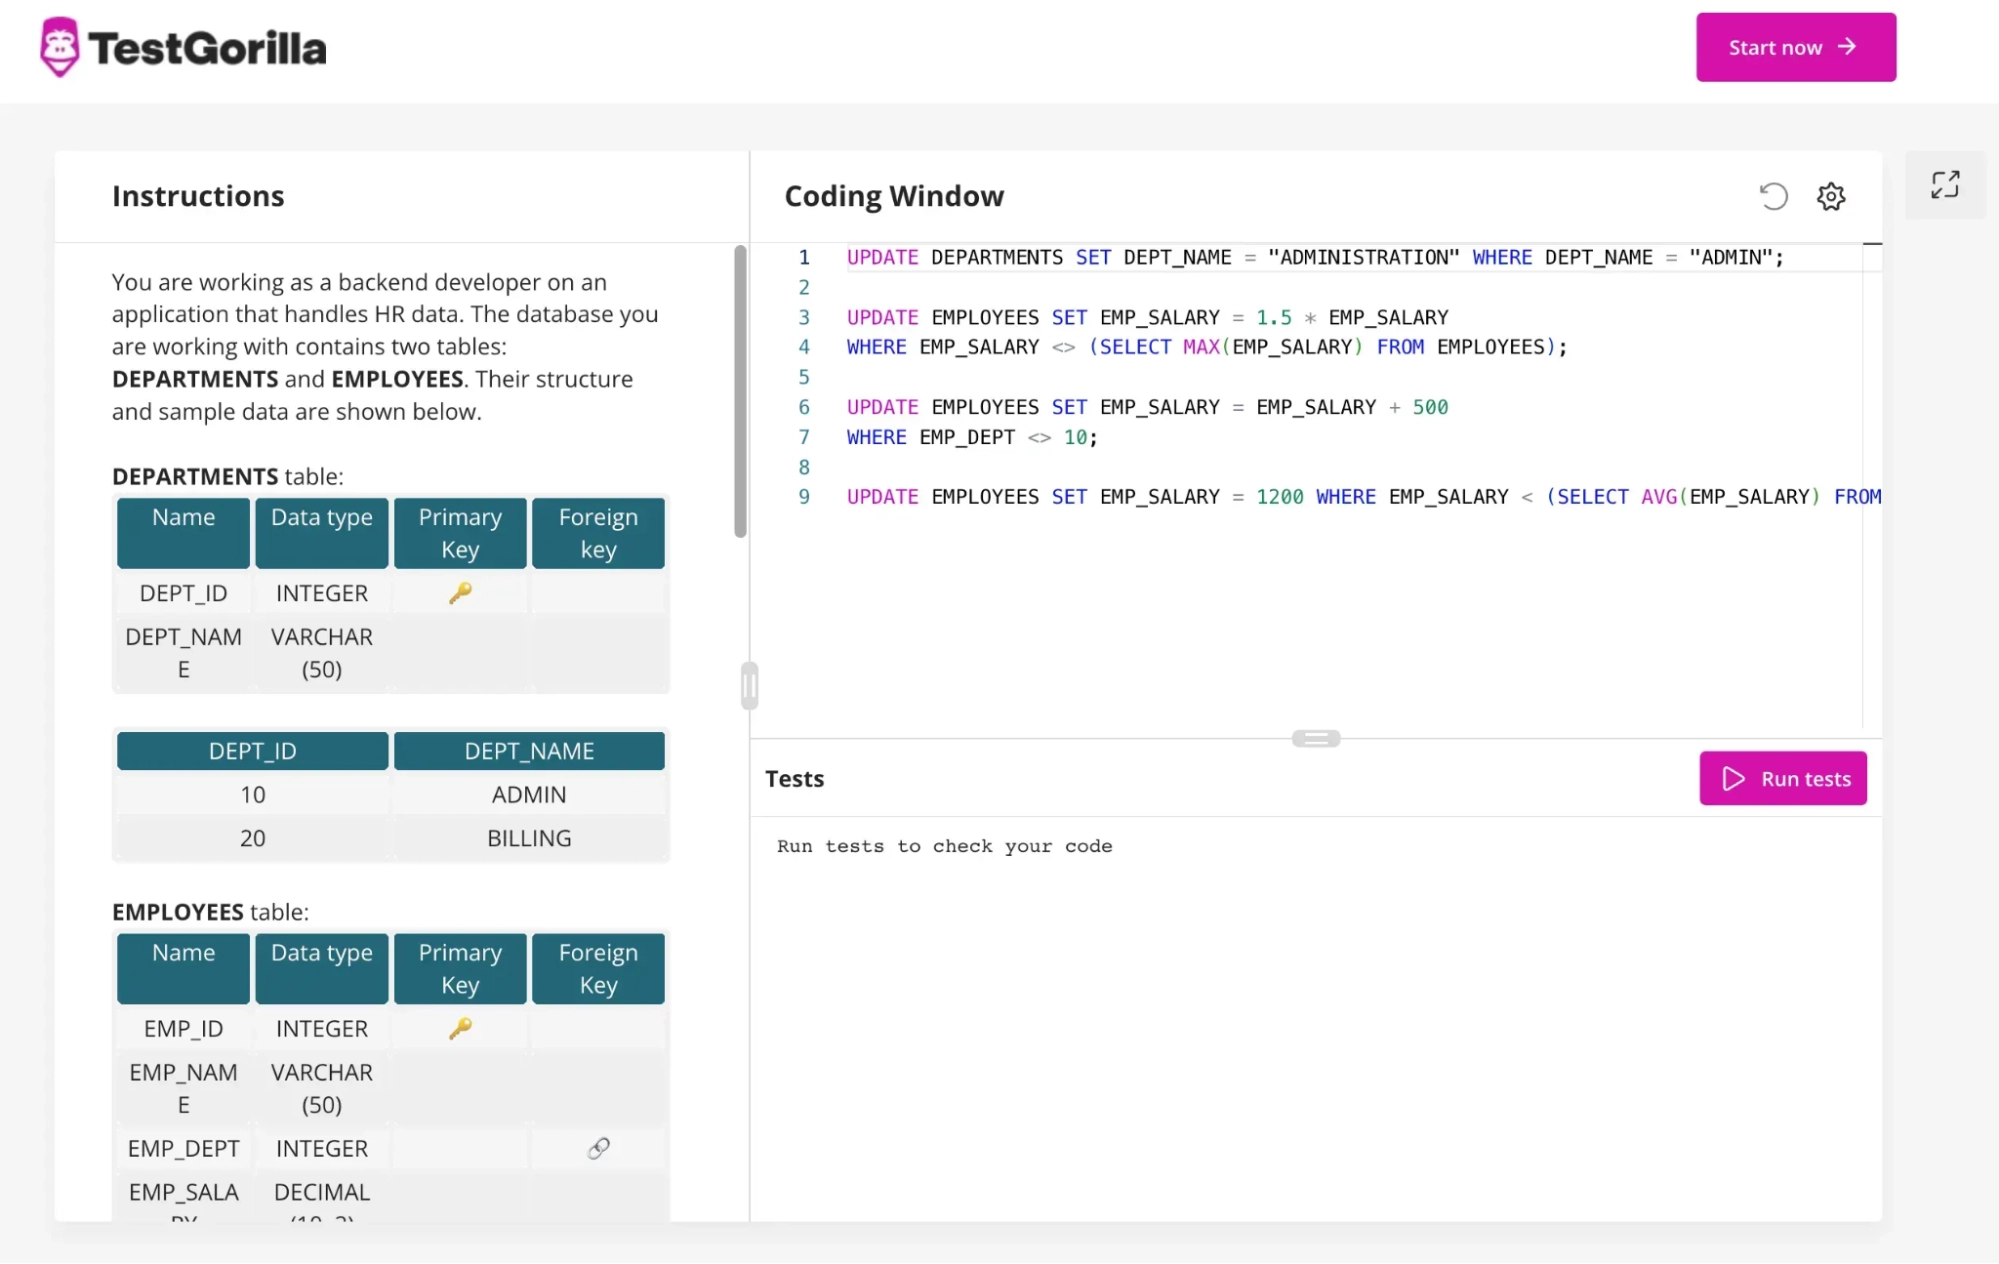The image size is (1999, 1264).
Task: Click the EMP_DEPT row name cell
Action: coord(183,1148)
